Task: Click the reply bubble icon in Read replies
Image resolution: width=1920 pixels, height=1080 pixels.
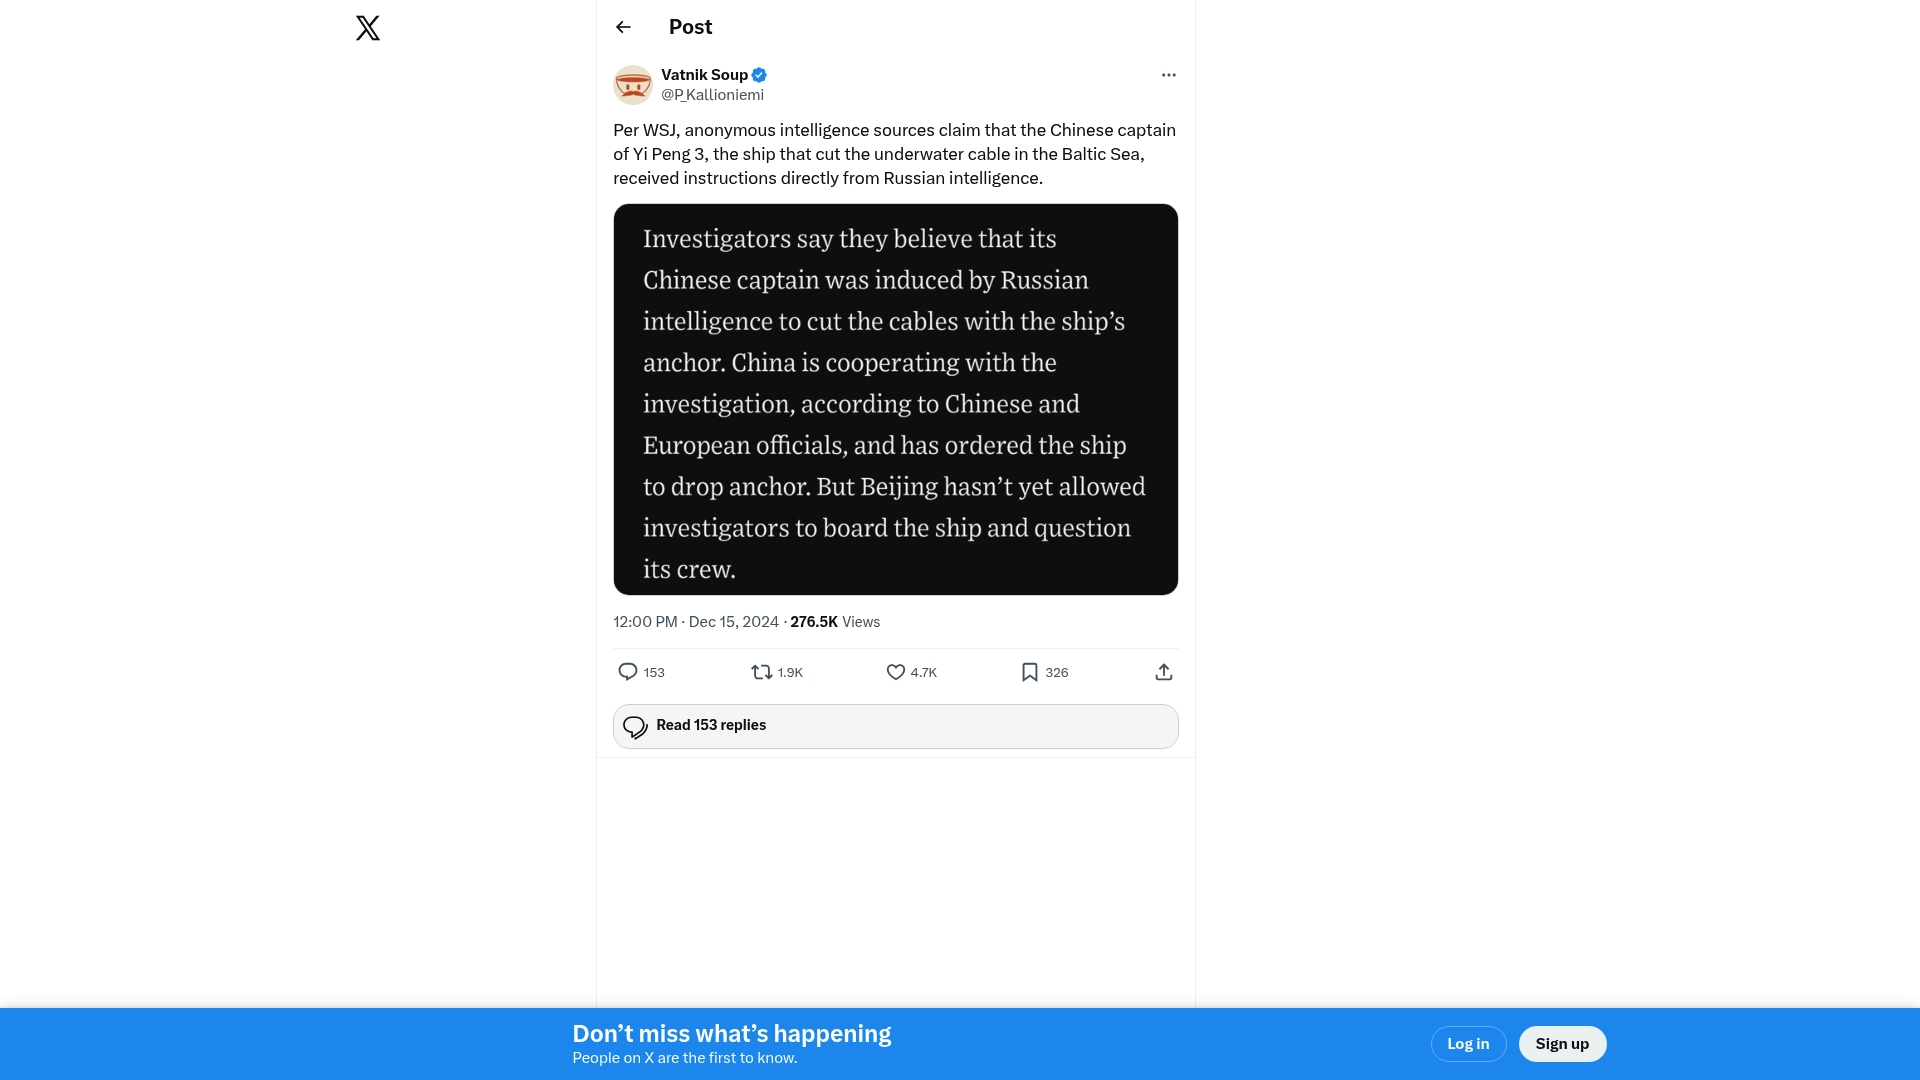Action: coord(635,727)
